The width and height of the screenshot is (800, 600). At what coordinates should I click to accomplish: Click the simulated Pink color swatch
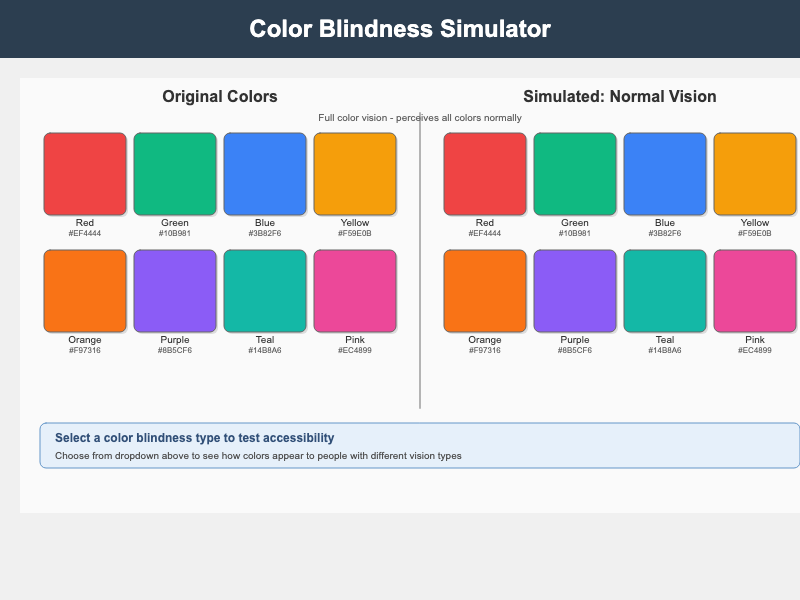point(754,290)
